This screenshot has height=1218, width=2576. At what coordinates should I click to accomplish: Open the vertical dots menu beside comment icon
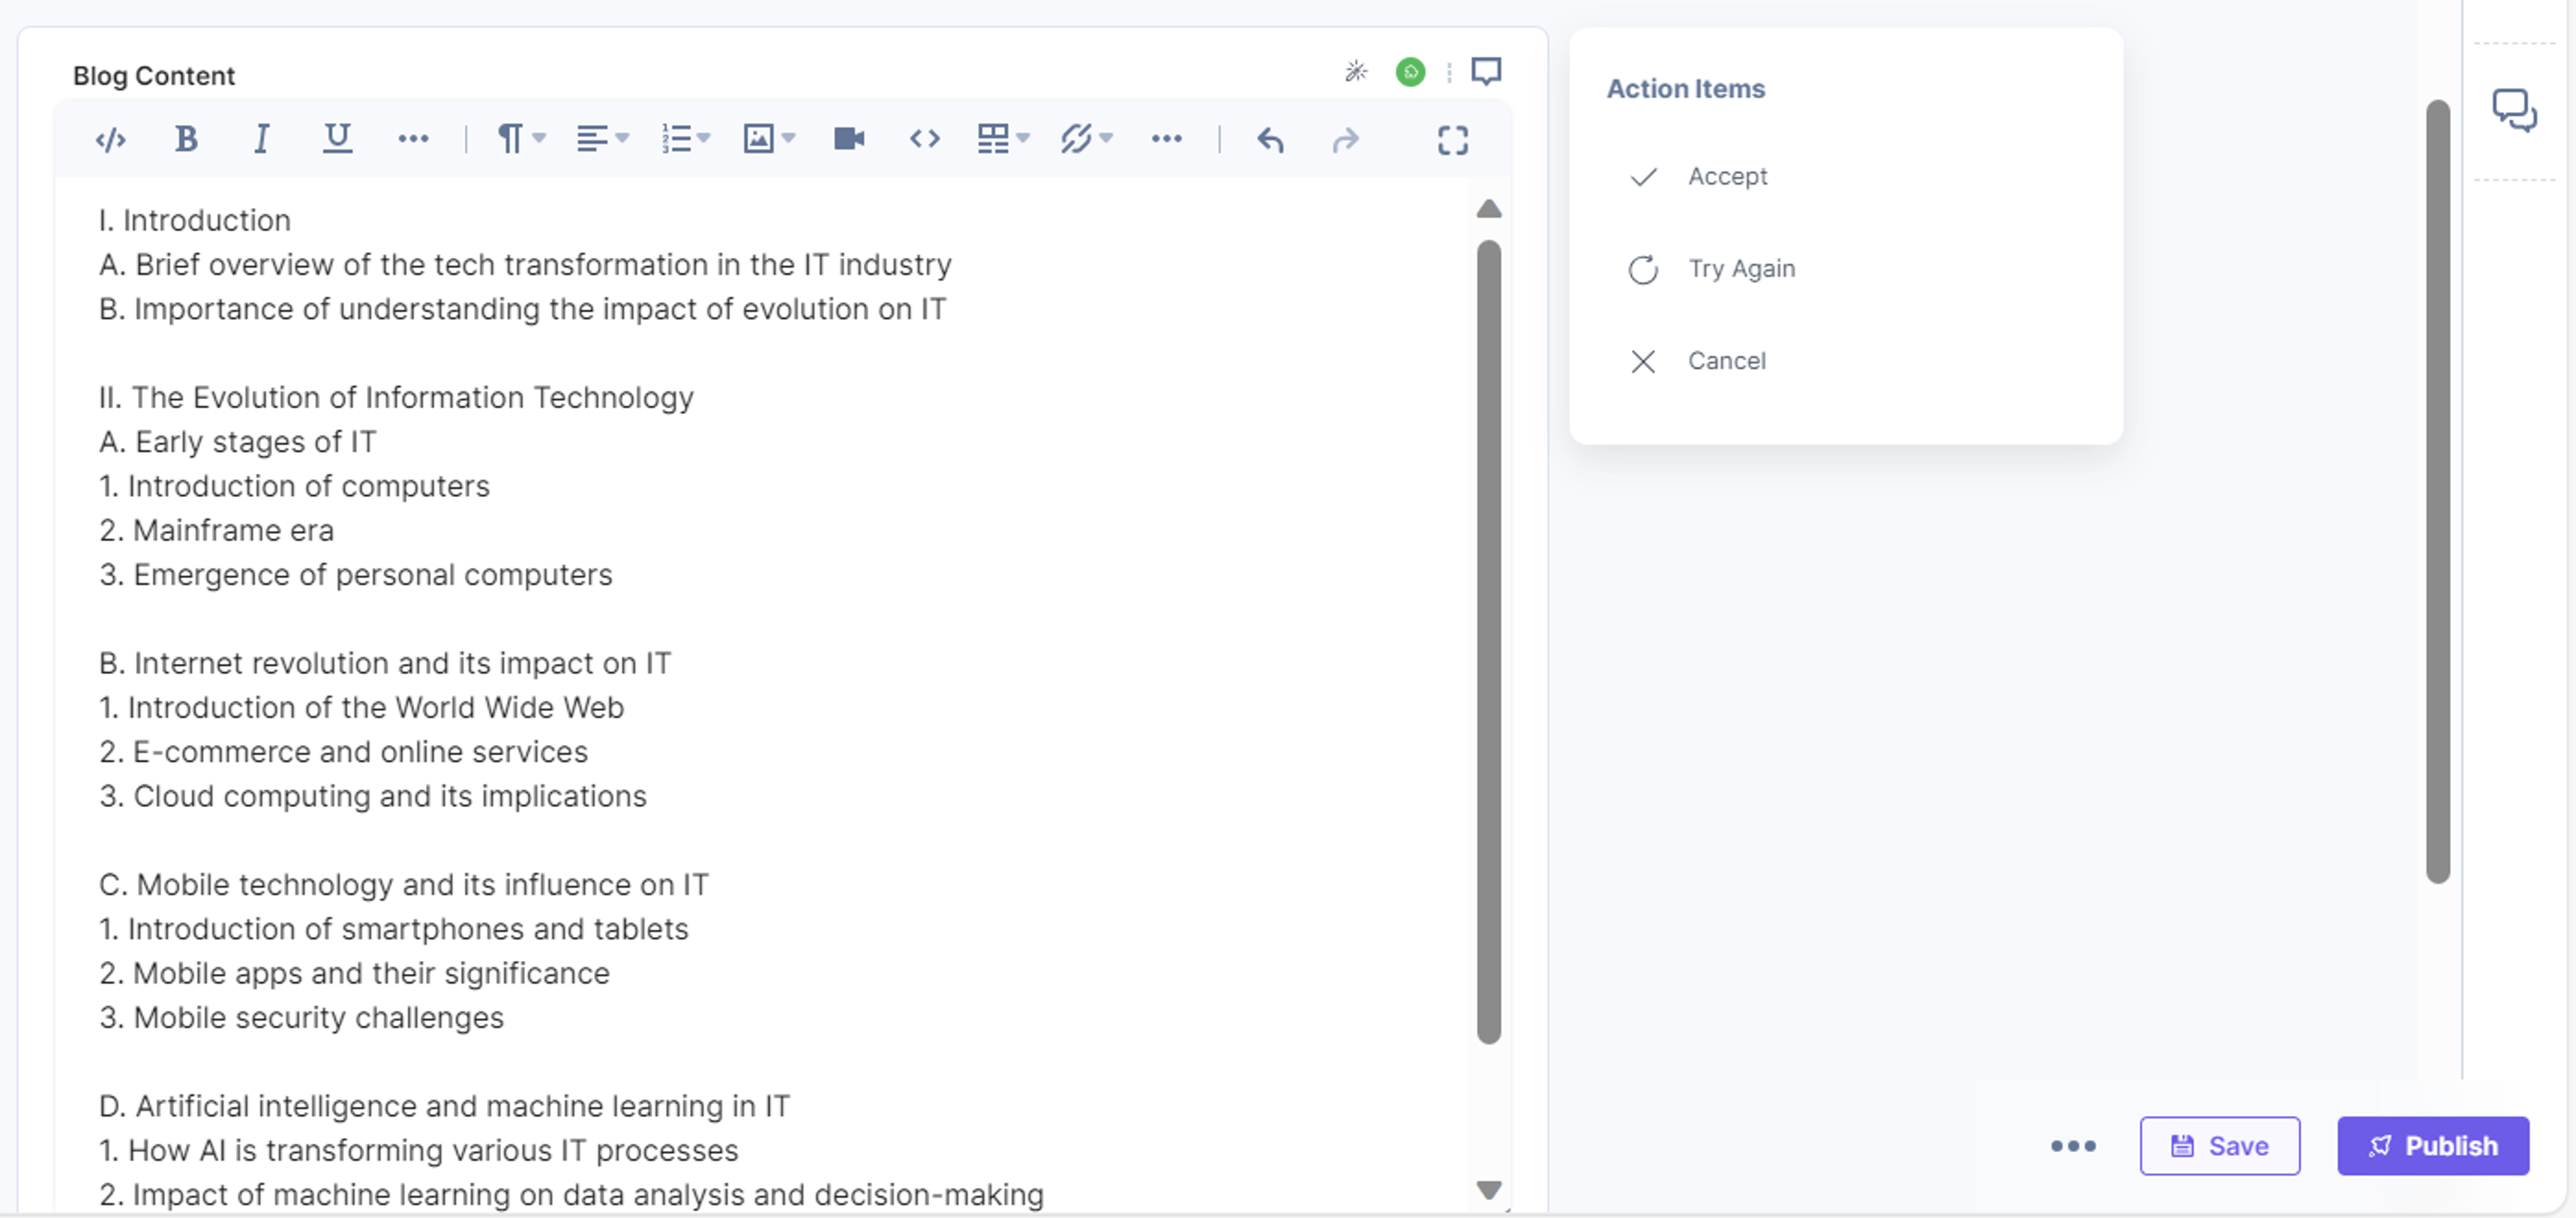[x=1449, y=73]
